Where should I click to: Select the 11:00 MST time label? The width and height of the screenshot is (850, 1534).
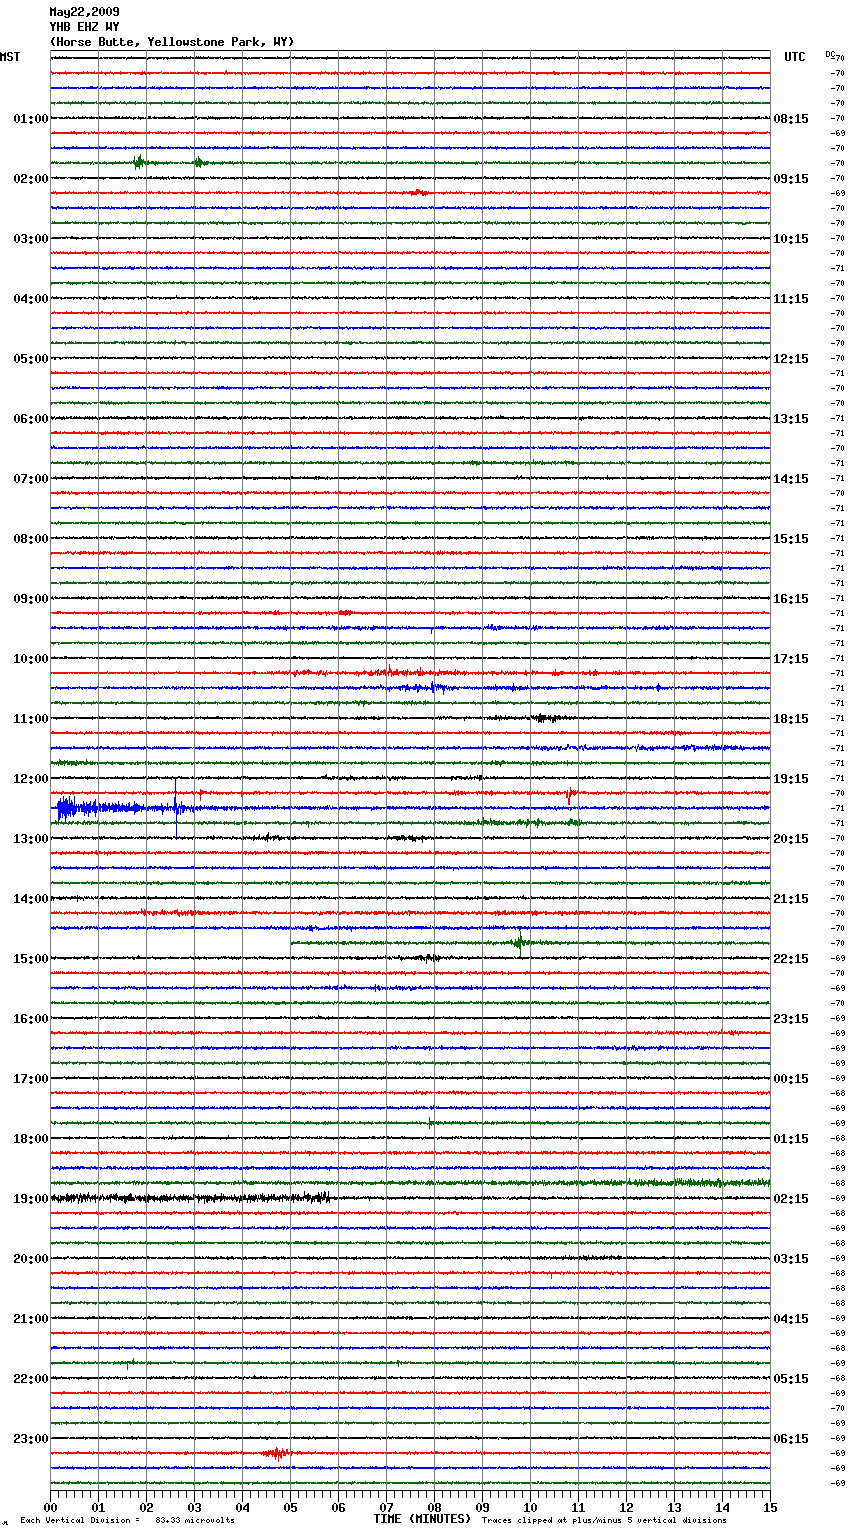tap(31, 719)
